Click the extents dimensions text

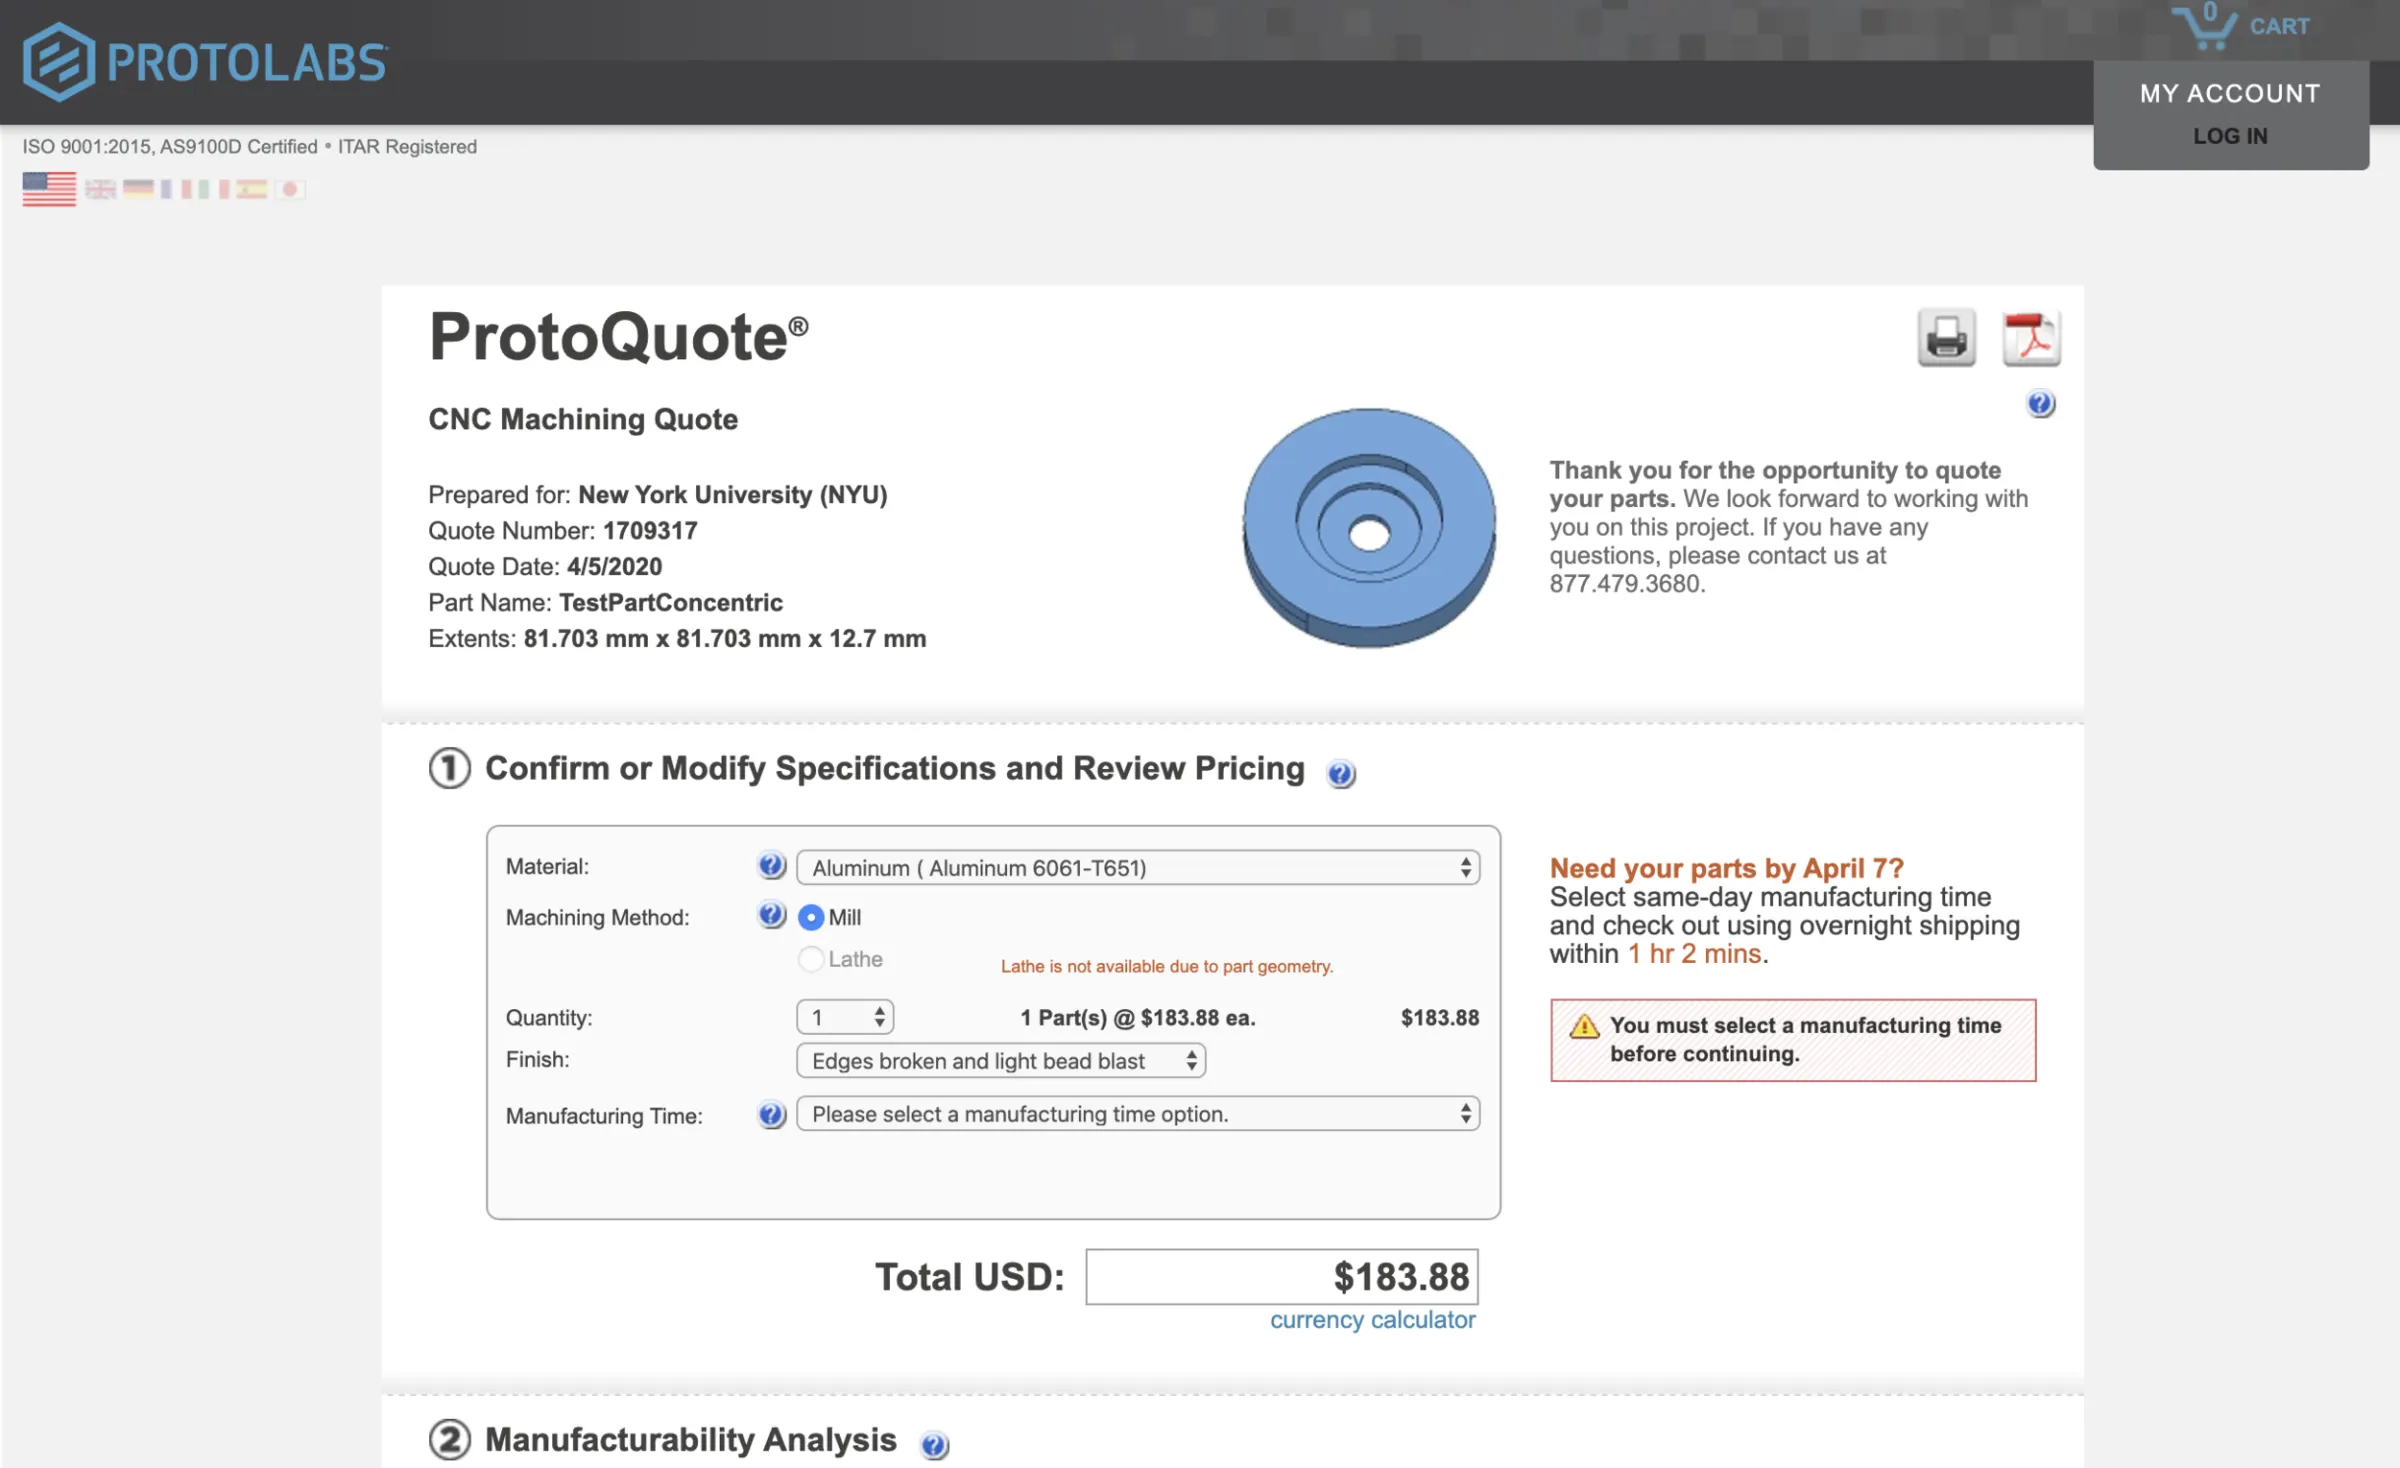coord(725,639)
